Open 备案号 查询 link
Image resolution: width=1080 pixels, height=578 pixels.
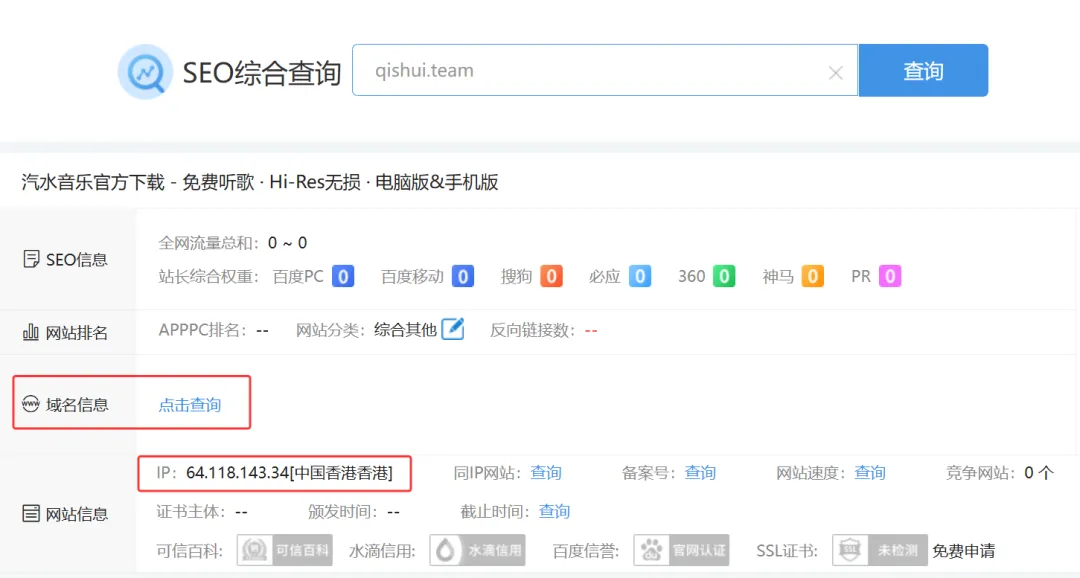tap(700, 473)
